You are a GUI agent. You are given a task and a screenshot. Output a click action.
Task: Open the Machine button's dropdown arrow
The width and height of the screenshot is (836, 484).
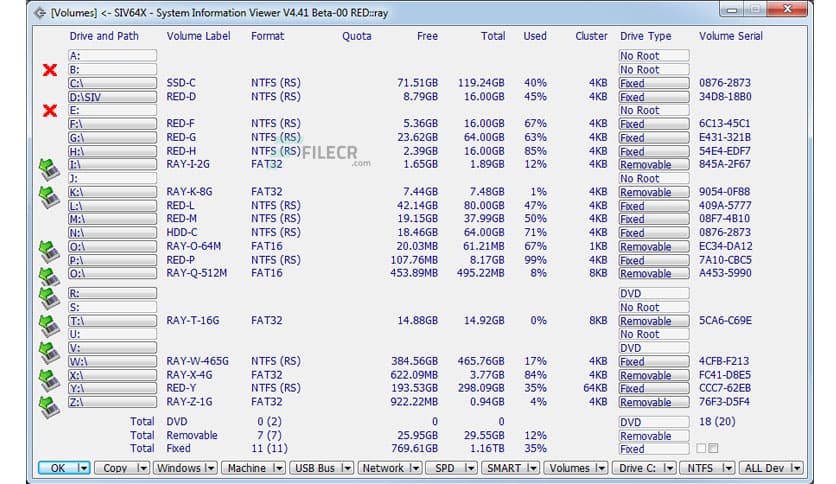pyautogui.click(x=278, y=468)
